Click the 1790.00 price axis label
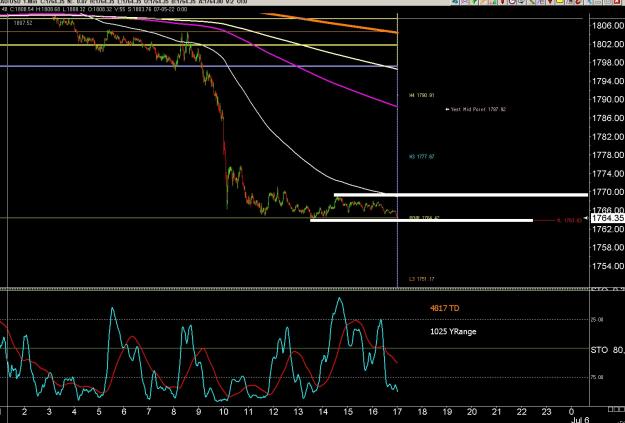625x423 pixels. click(x=608, y=99)
